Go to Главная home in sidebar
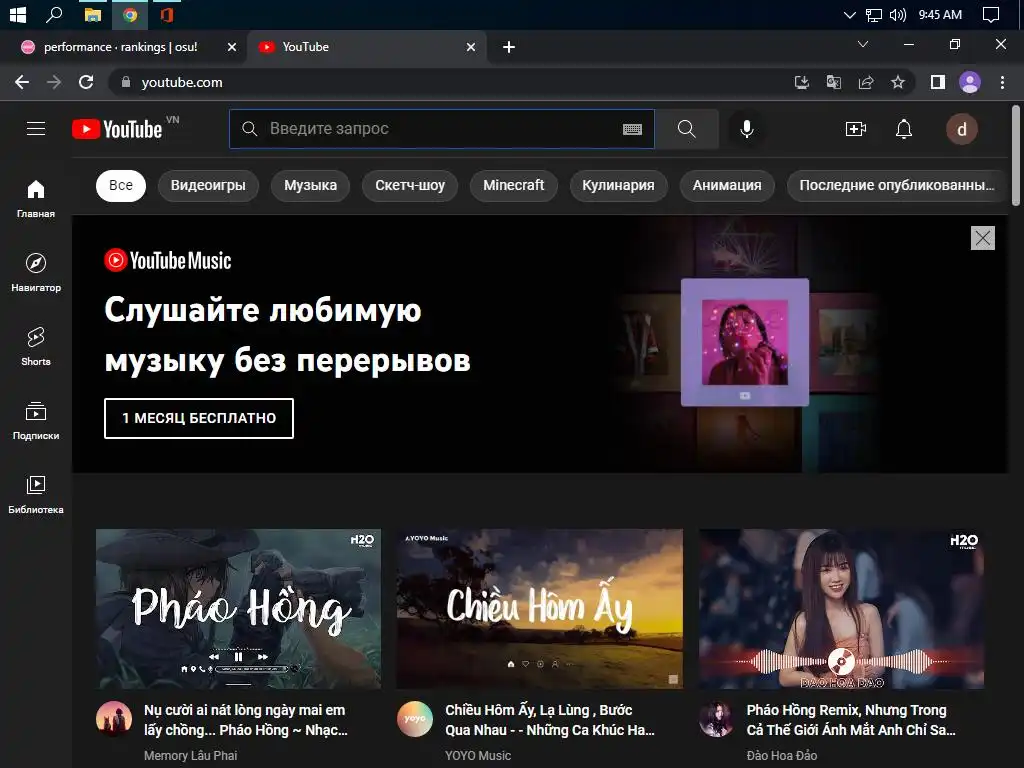This screenshot has height=768, width=1024. coord(36,199)
